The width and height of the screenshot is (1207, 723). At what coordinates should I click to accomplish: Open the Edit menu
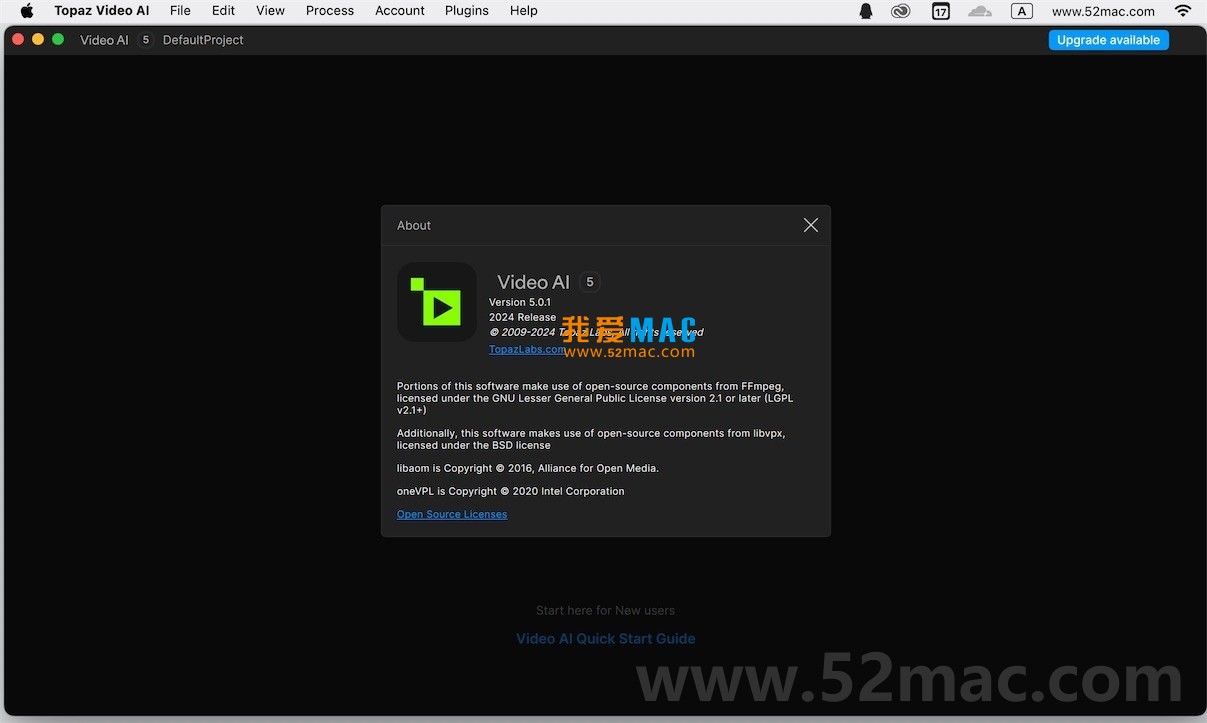tap(223, 11)
